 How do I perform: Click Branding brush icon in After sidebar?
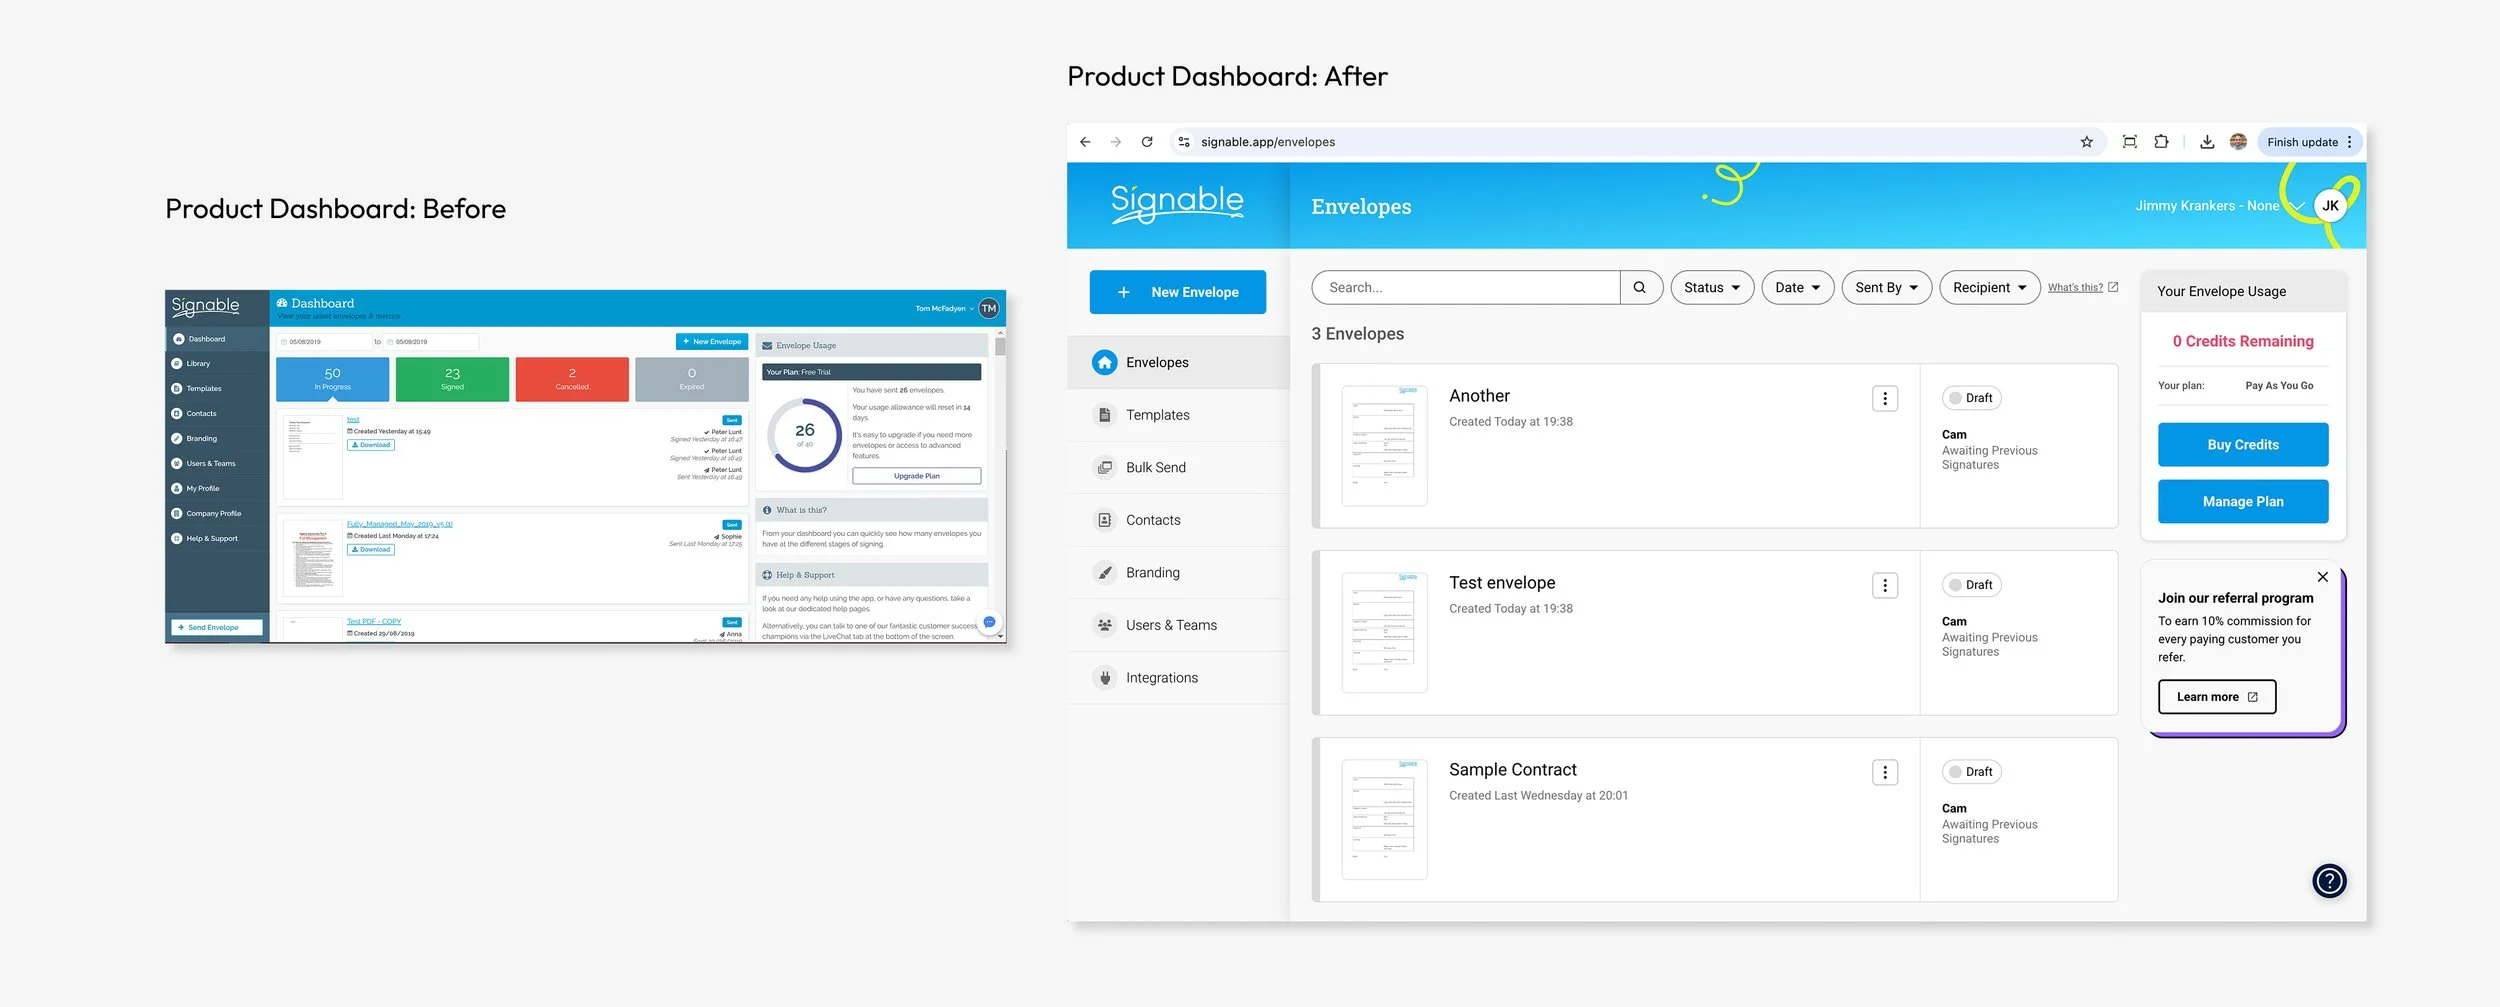pos(1105,573)
